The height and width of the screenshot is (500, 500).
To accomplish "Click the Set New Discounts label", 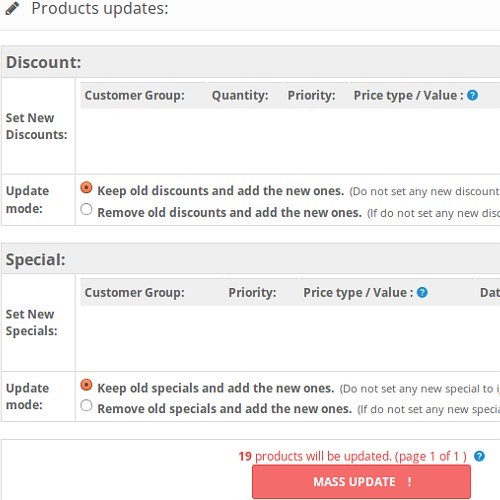I will coord(36,126).
